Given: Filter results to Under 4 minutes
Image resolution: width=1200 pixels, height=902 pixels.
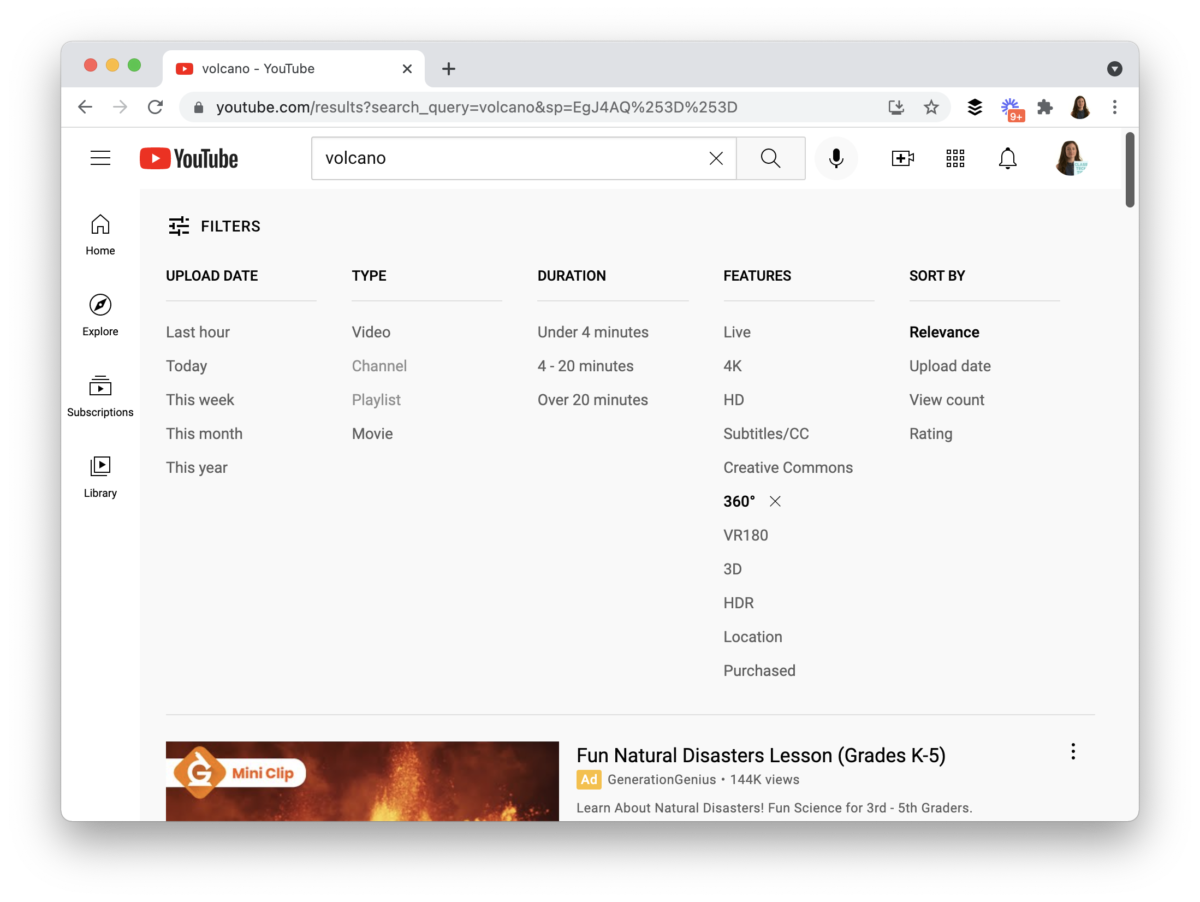Looking at the screenshot, I should [592, 331].
